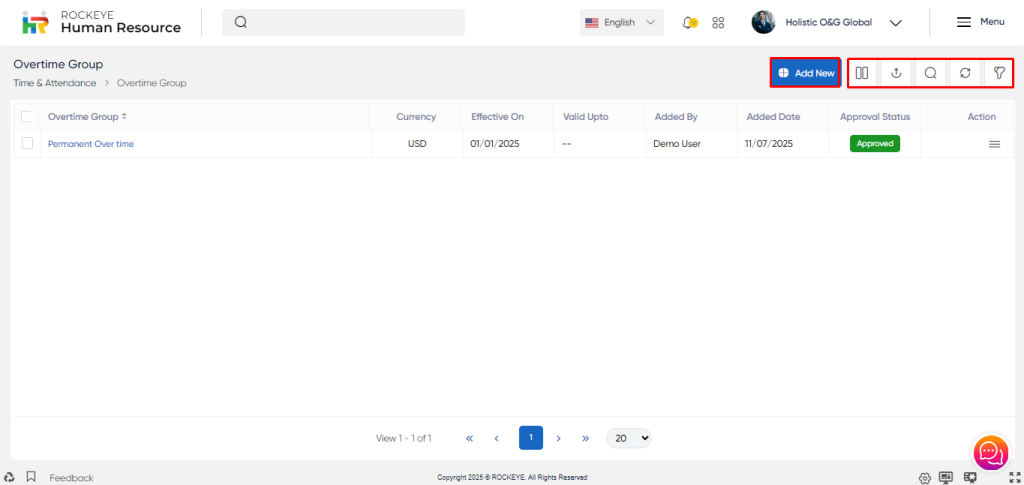The width and height of the screenshot is (1024, 485).
Task: Open the Permanent Over time link
Action: pyautogui.click(x=91, y=144)
